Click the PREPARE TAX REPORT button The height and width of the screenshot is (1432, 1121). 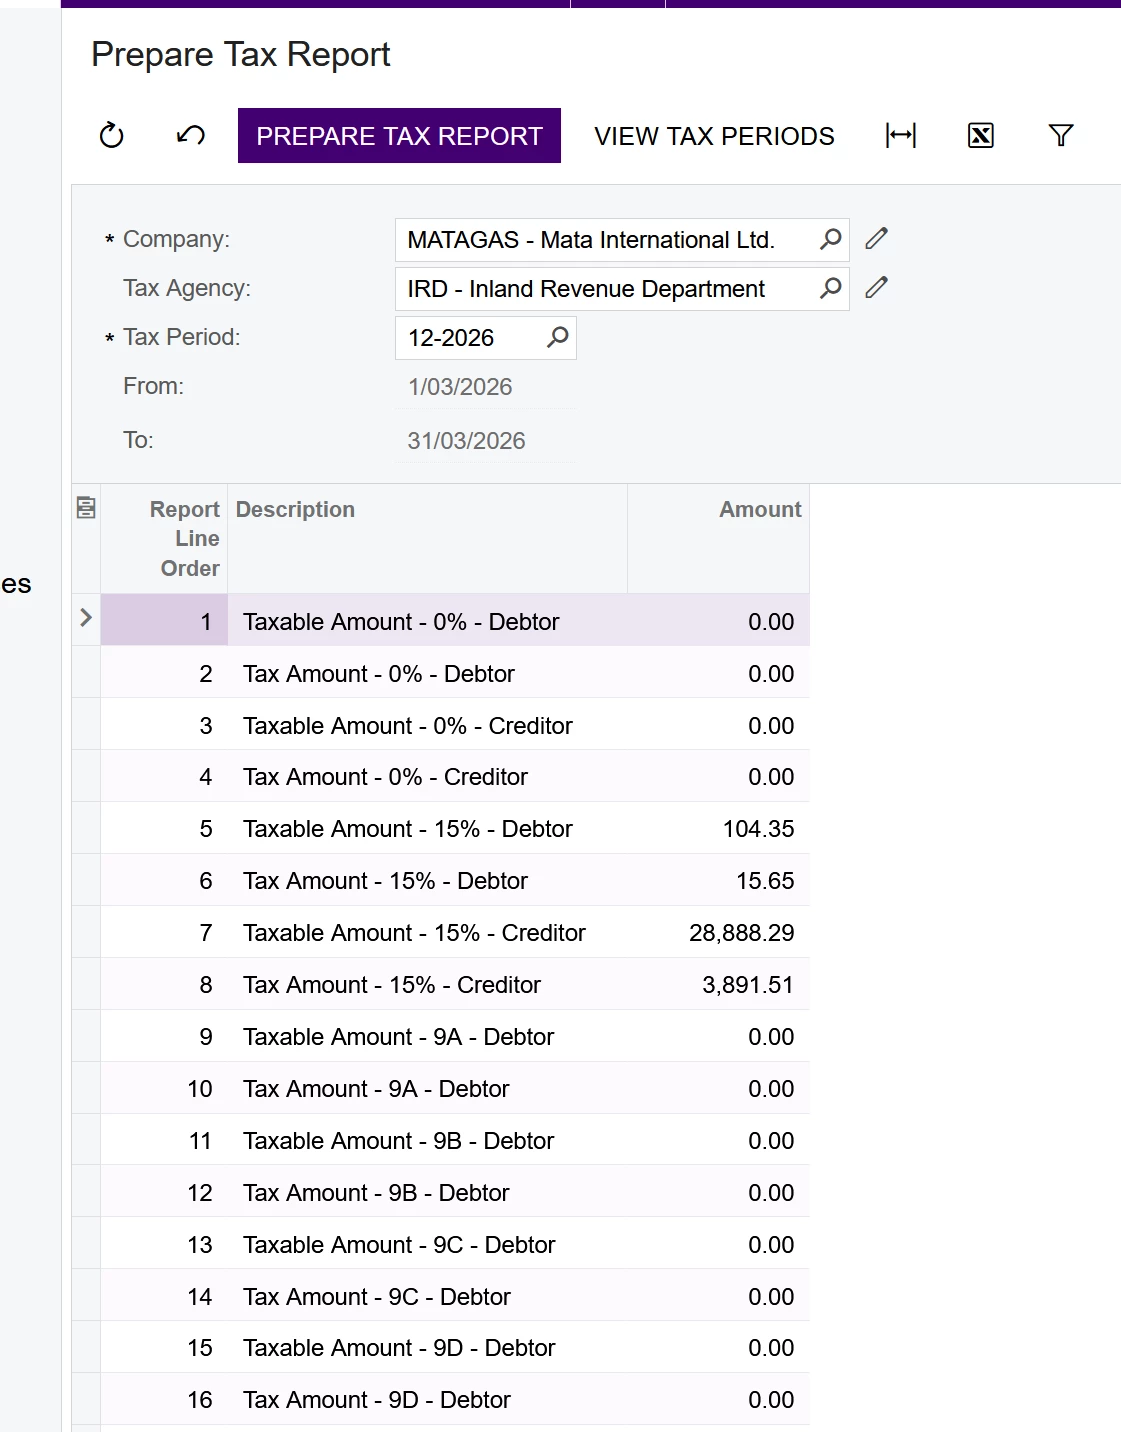click(x=399, y=135)
